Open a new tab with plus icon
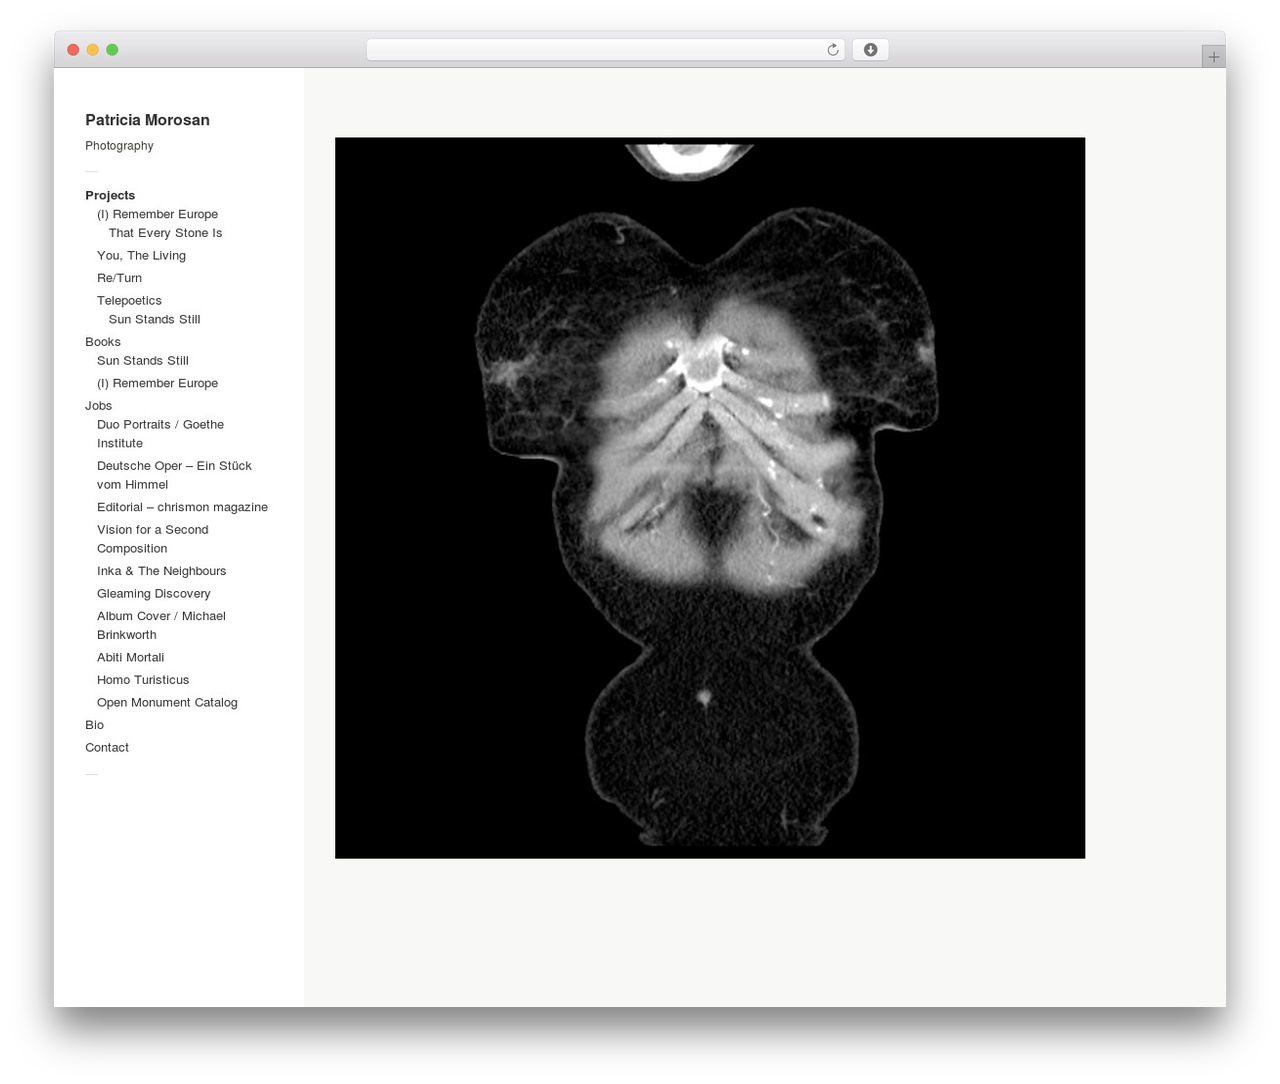 coord(1213,57)
